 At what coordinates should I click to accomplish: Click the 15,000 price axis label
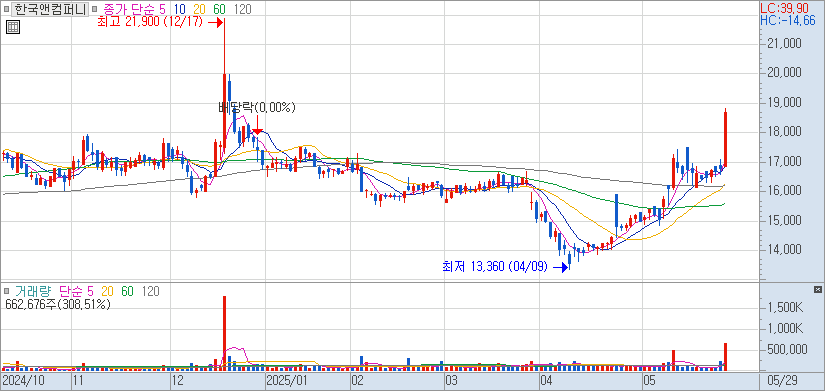click(784, 220)
